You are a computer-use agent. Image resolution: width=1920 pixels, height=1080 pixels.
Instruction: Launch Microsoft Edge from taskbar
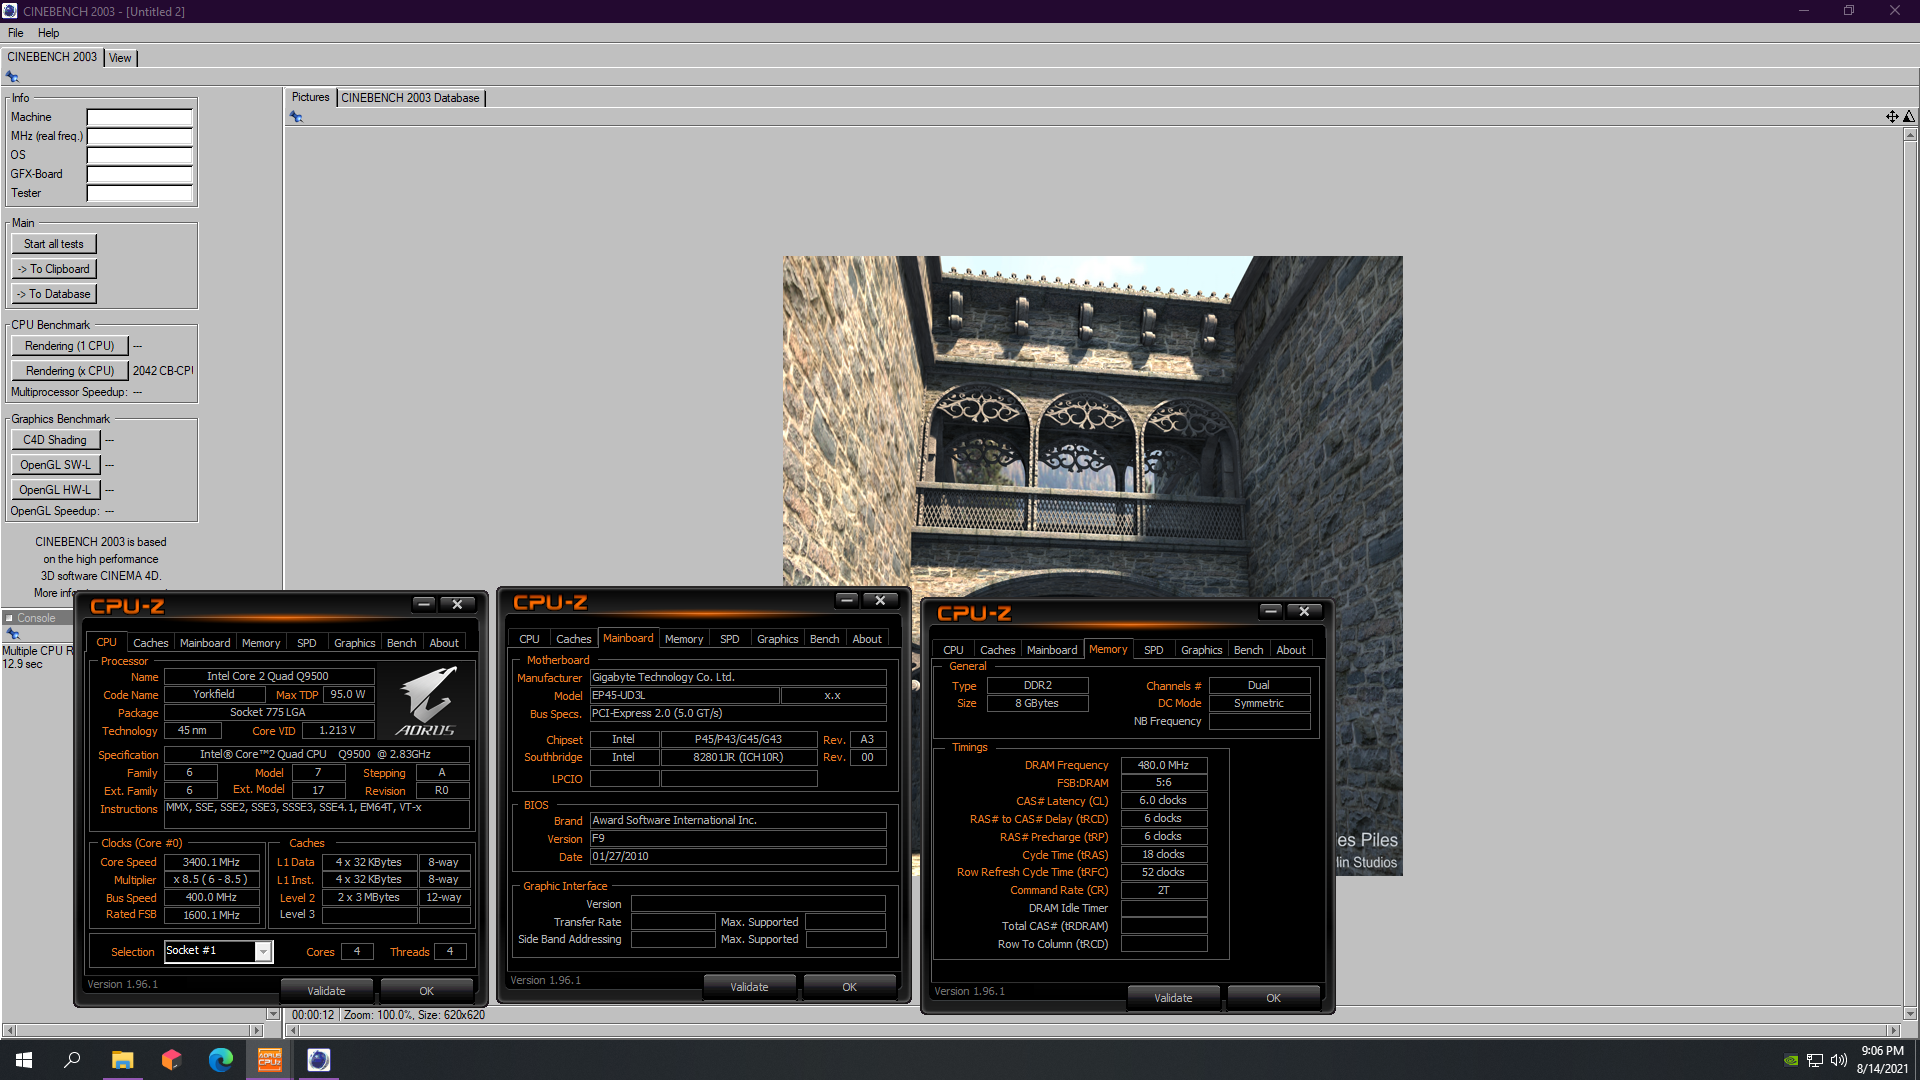[x=220, y=1060]
